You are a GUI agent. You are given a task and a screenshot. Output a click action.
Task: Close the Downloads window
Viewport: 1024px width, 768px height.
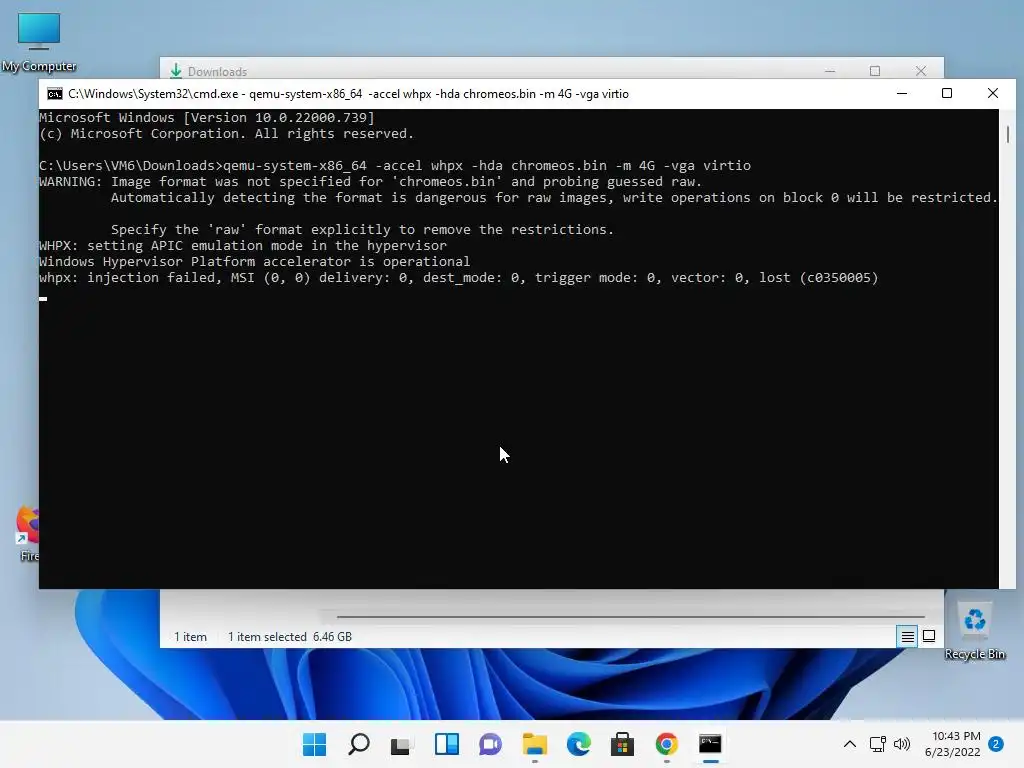click(x=921, y=71)
